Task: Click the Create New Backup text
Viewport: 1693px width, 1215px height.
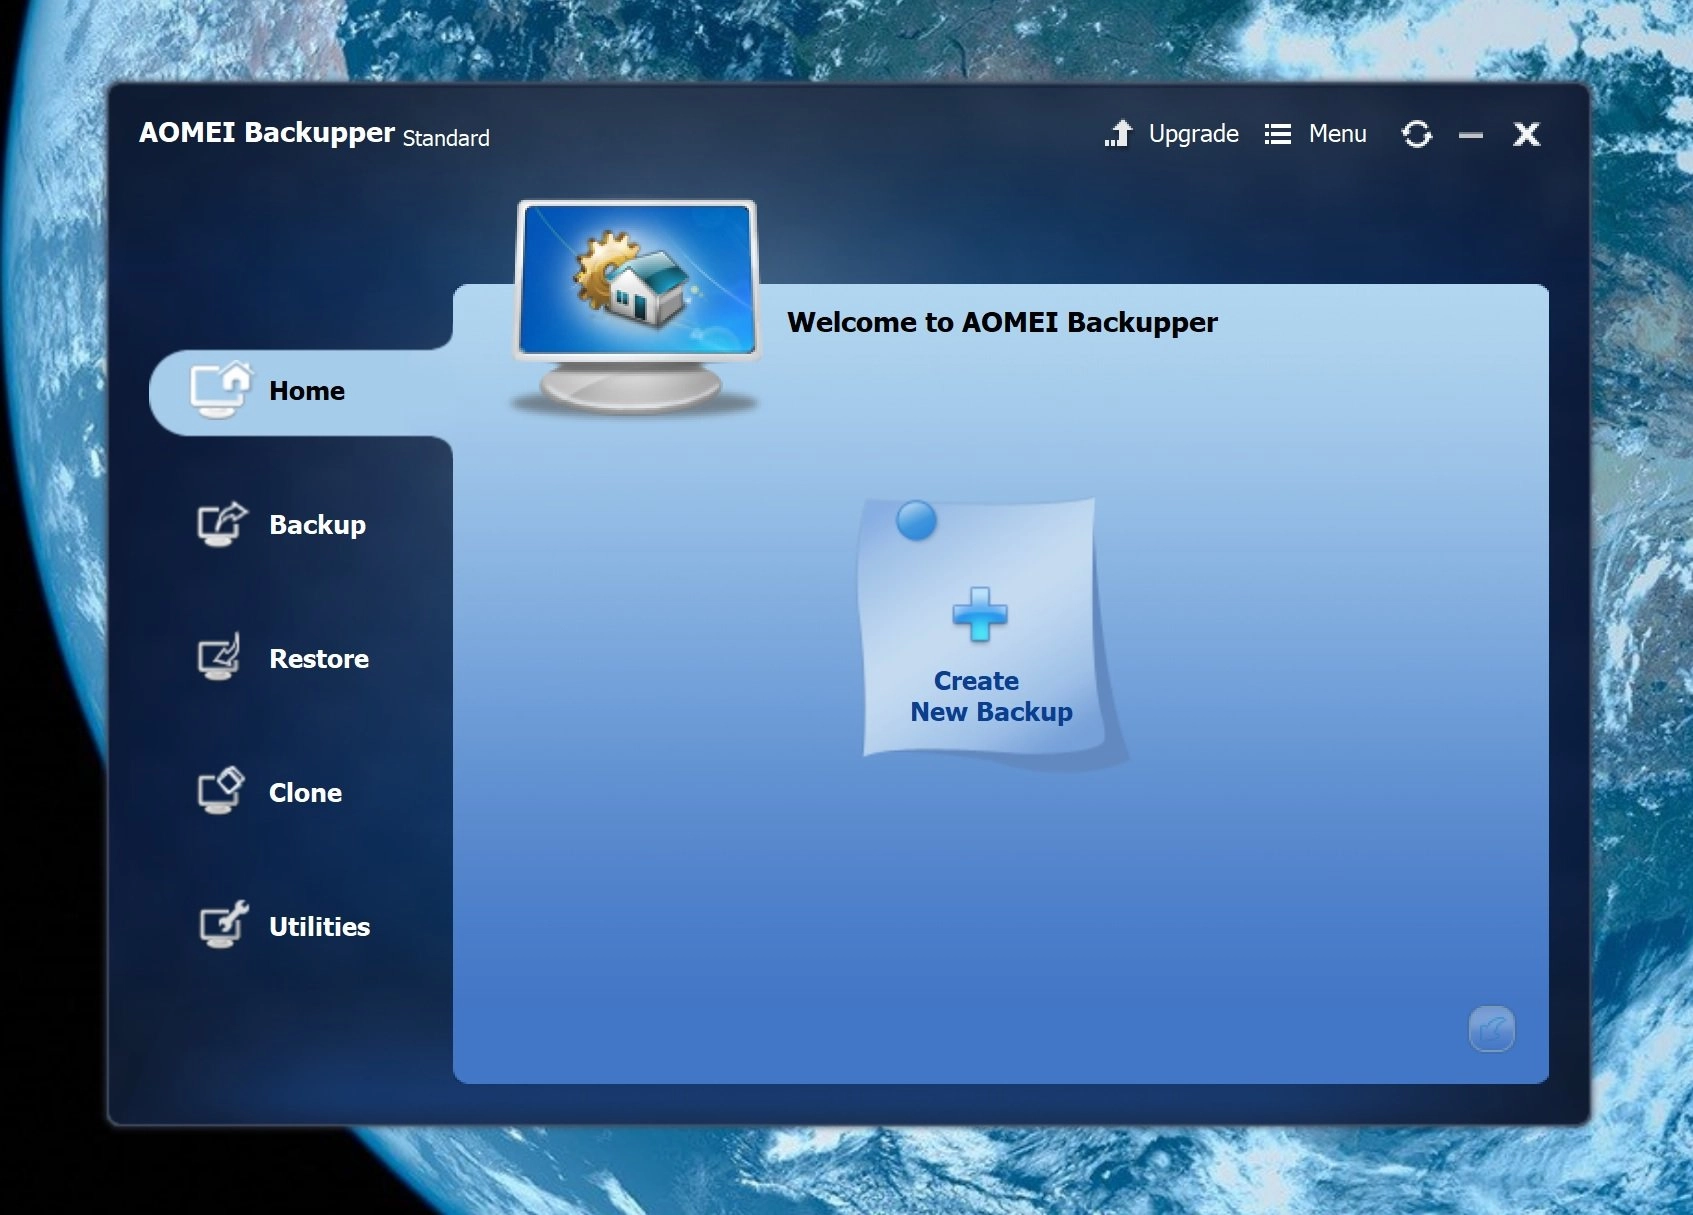Action: click(x=990, y=696)
